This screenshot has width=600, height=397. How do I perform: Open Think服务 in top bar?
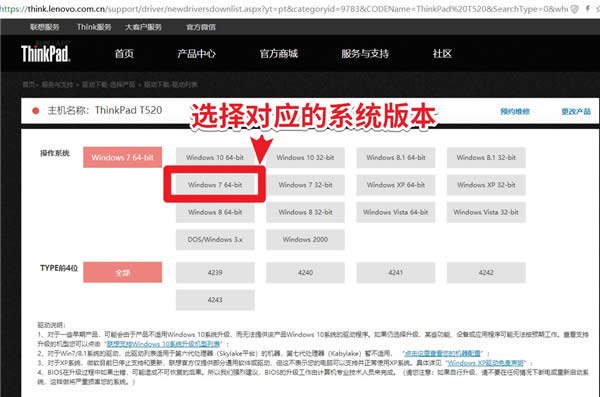[94, 27]
